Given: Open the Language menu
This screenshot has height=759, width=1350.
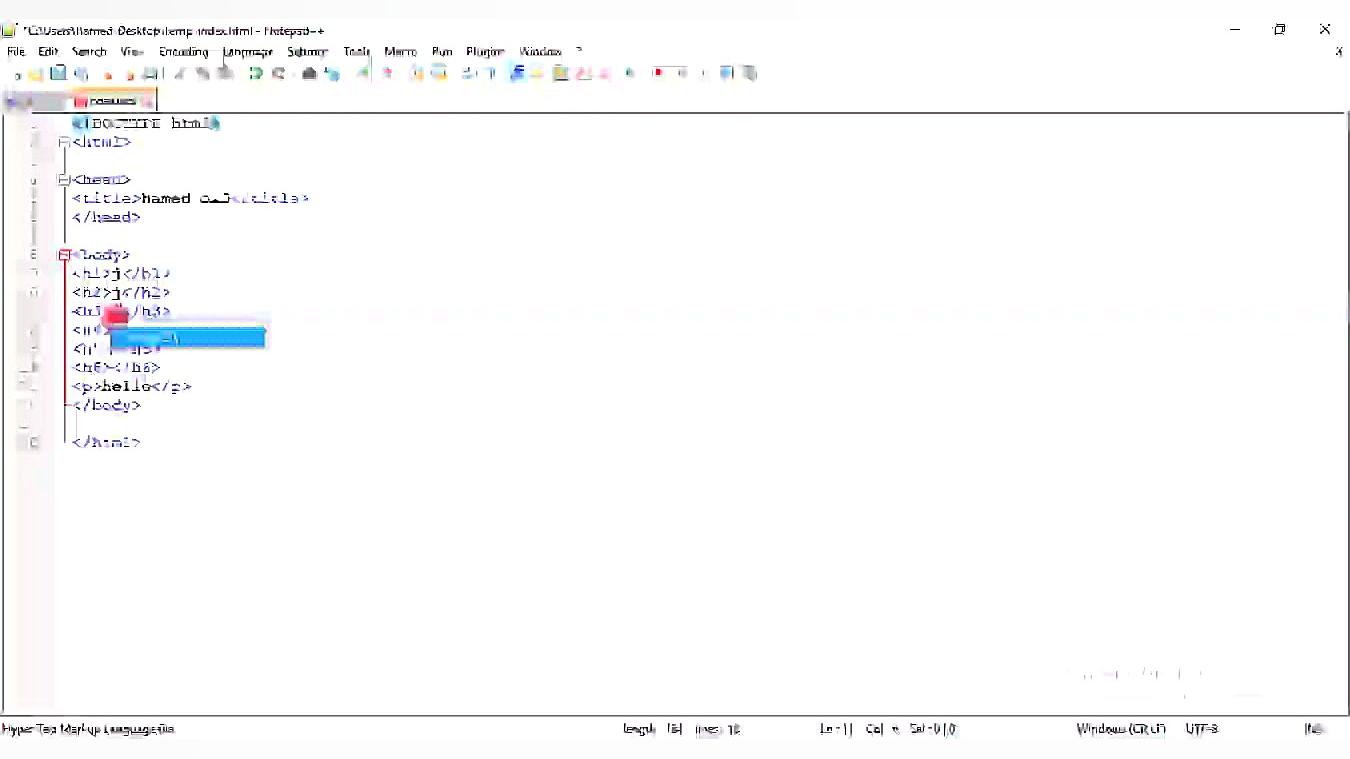Looking at the screenshot, I should (247, 52).
